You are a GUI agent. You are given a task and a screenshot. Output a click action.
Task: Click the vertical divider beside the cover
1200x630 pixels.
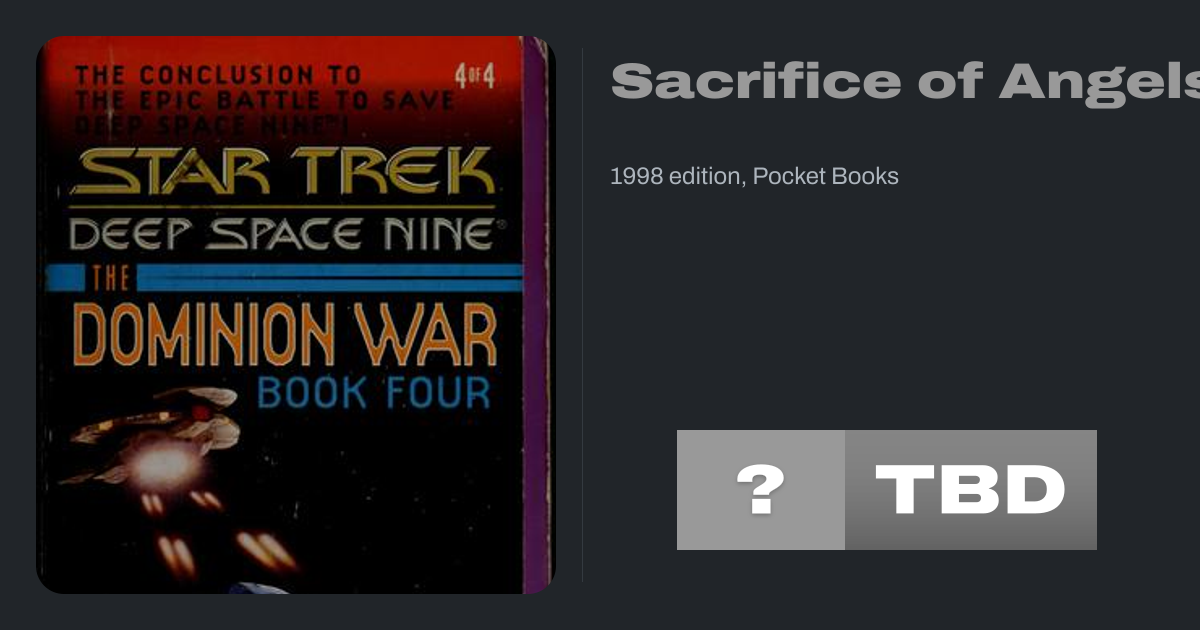582,315
